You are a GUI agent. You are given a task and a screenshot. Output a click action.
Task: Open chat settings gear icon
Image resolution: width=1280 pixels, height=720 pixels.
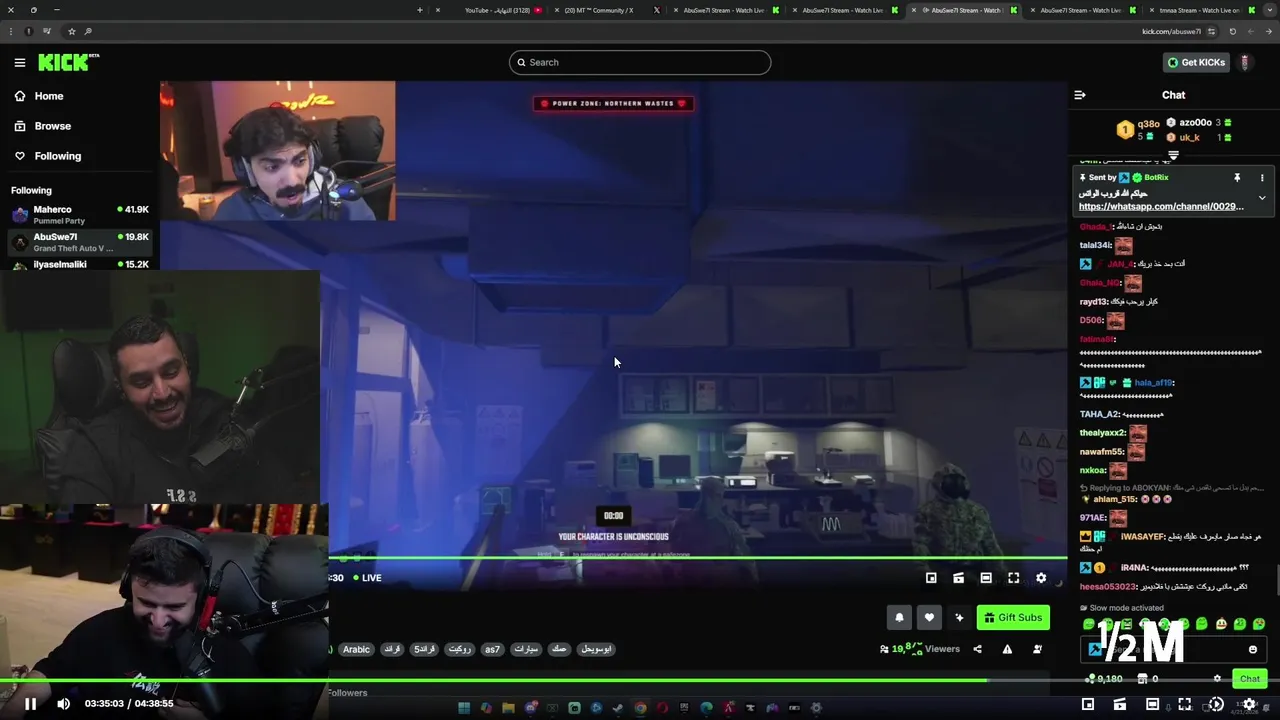(x=1217, y=678)
